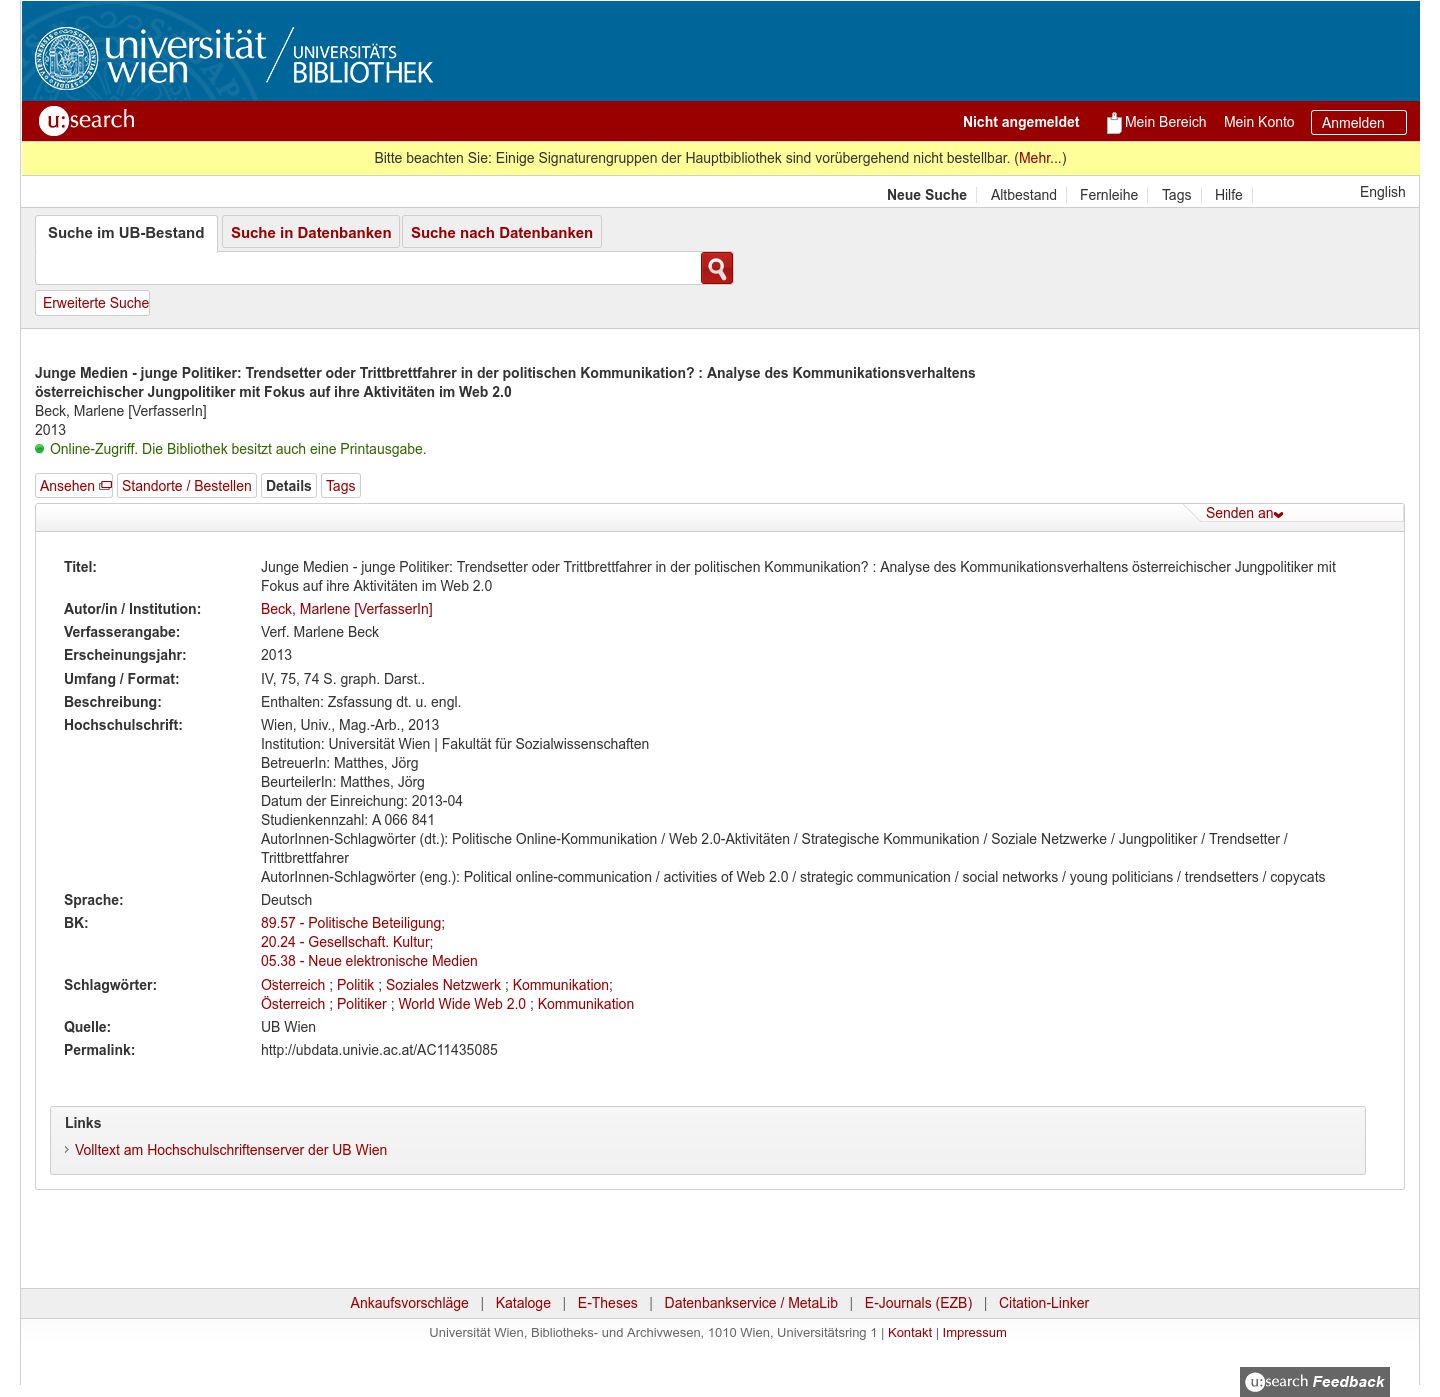Open the World Wide Web 2.0 subject
The width and height of the screenshot is (1440, 1397).
tap(462, 1004)
